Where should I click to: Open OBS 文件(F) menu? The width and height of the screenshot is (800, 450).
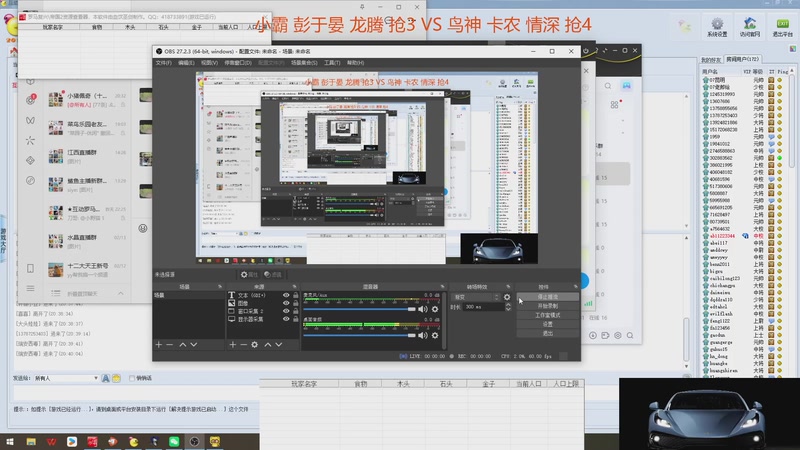[163, 63]
